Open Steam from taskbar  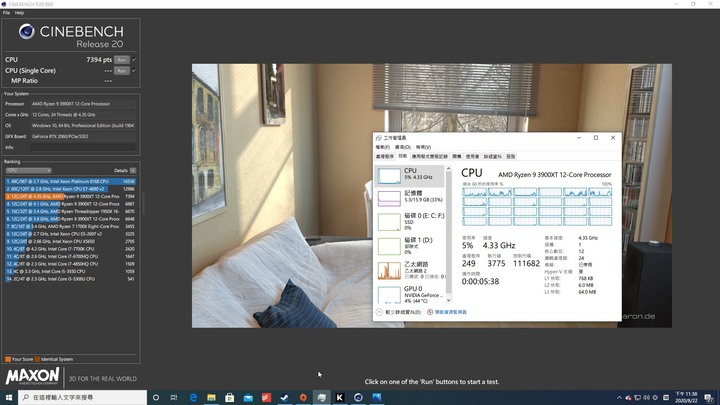285,397
